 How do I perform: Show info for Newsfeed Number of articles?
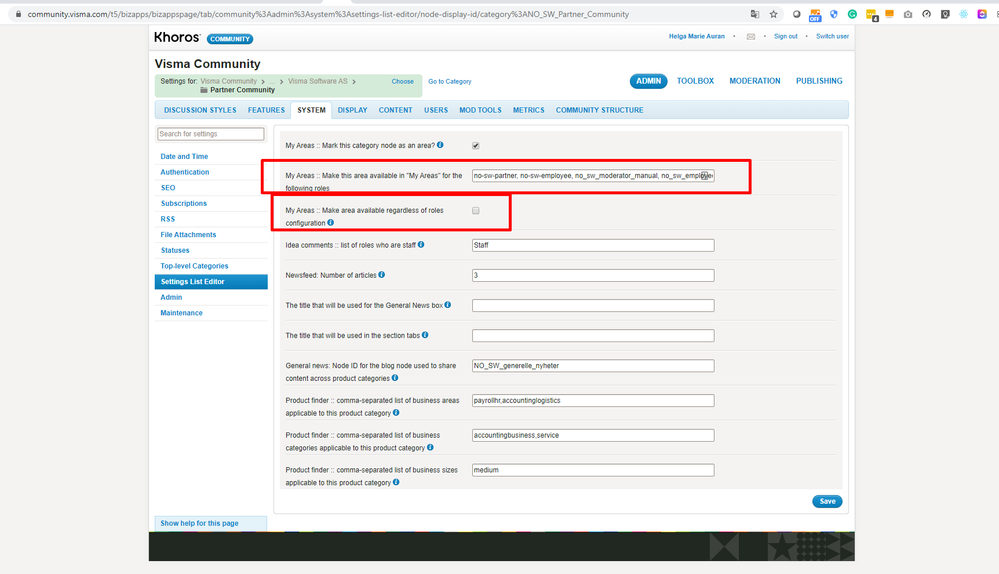pos(382,275)
